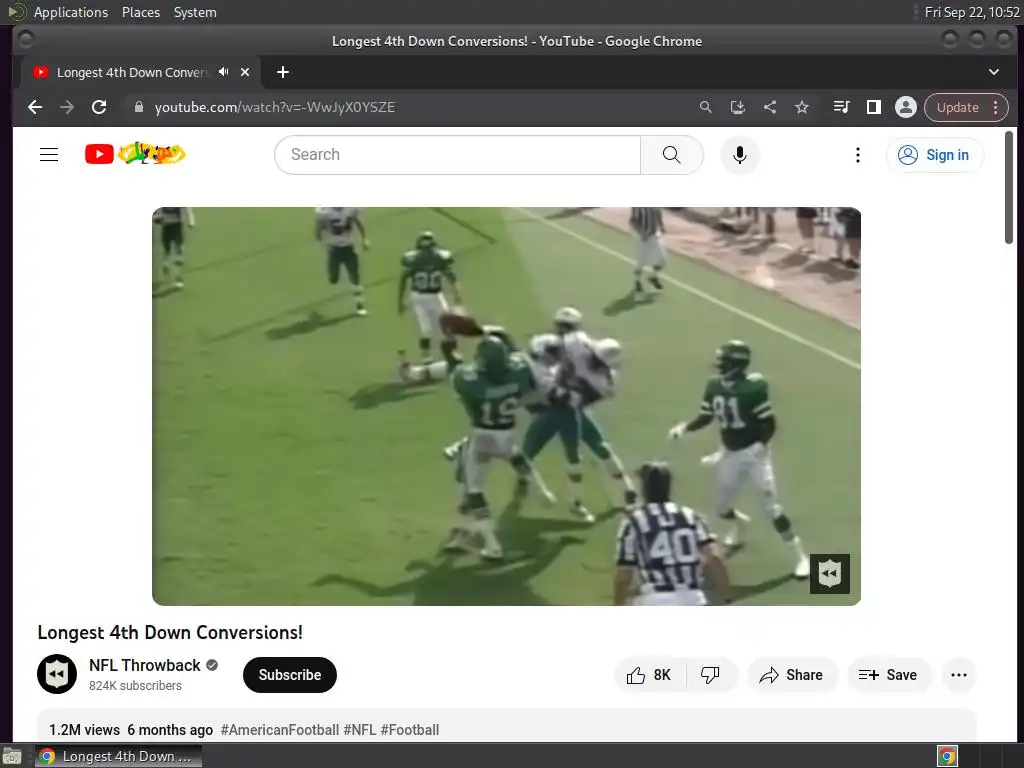Share the video
1024x768 pixels.
click(x=791, y=675)
